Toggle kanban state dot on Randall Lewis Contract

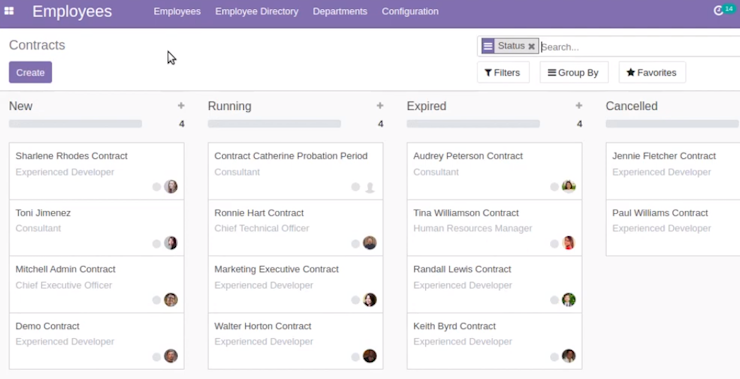pyautogui.click(x=555, y=300)
